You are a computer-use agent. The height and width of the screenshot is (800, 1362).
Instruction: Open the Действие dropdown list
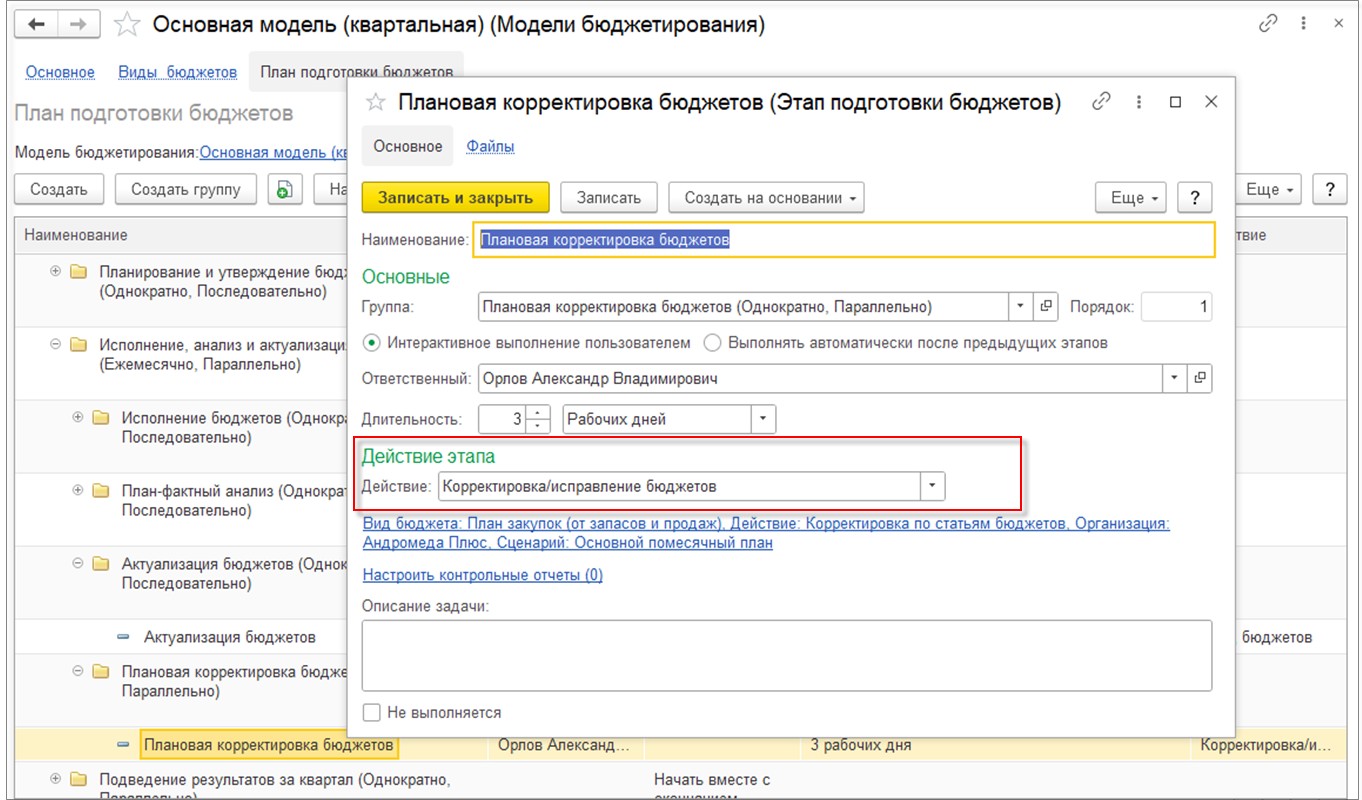tap(933, 486)
